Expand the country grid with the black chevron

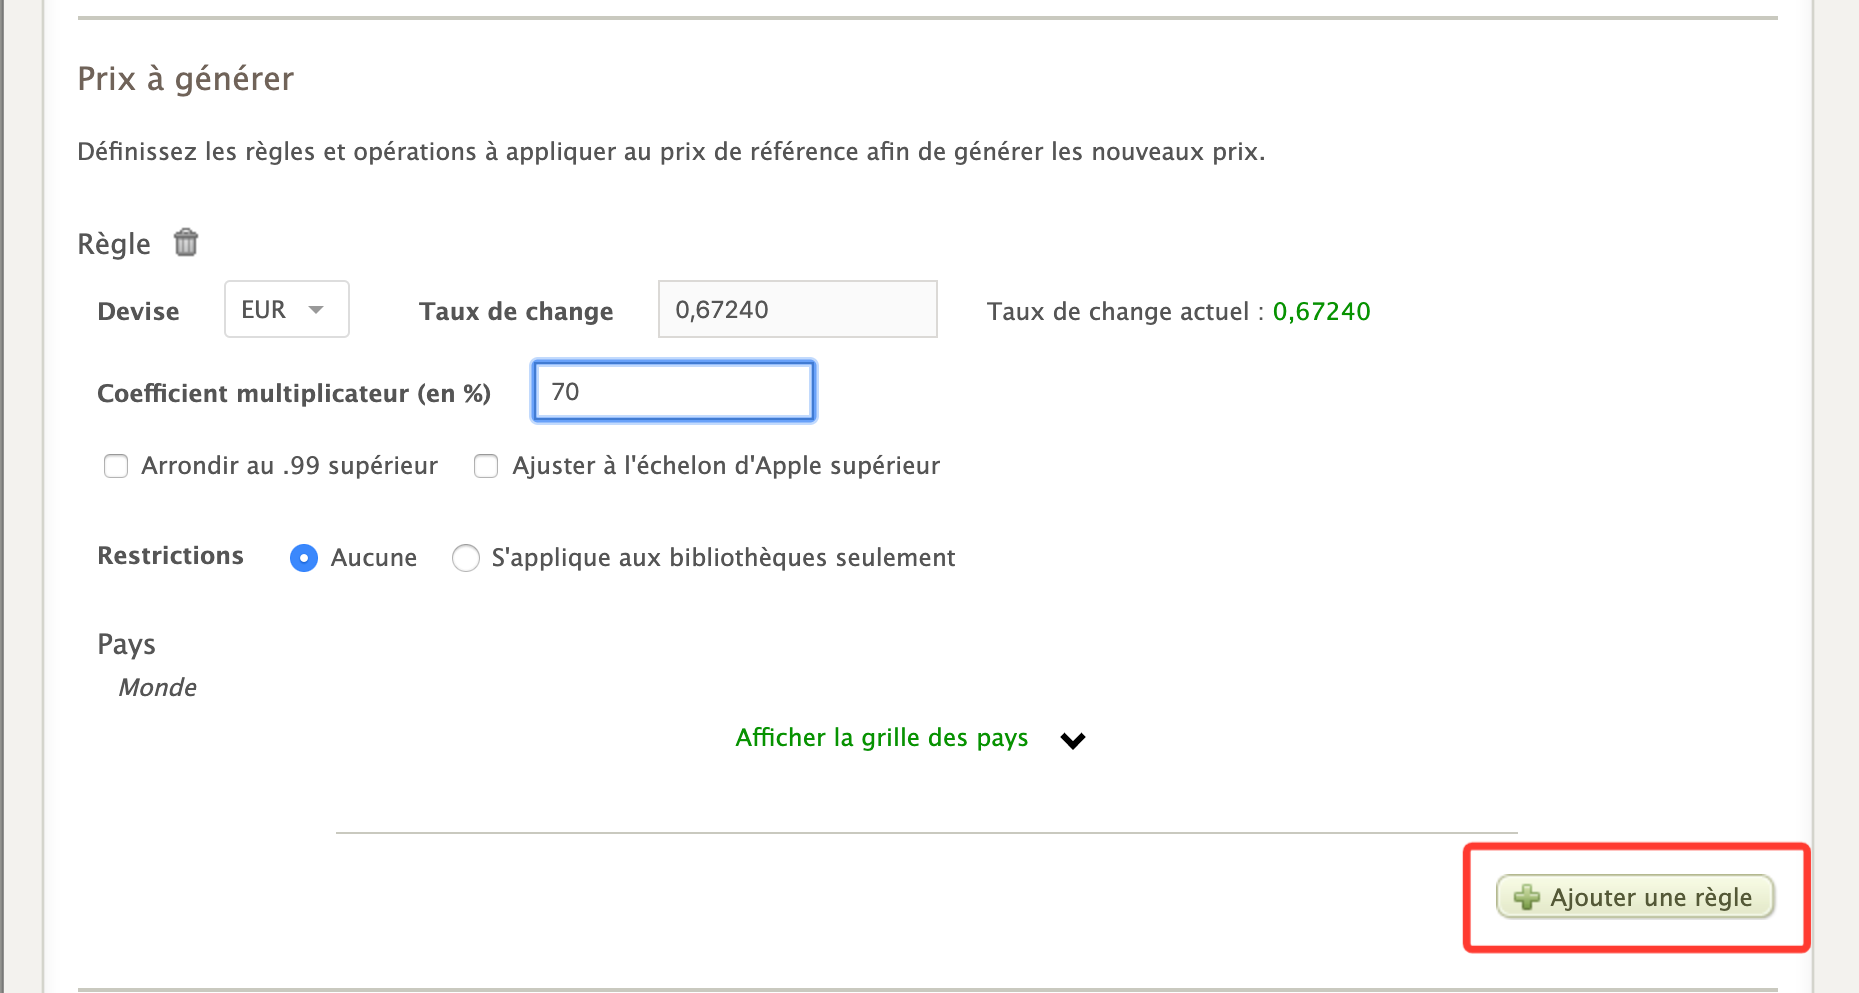pyautogui.click(x=1073, y=740)
